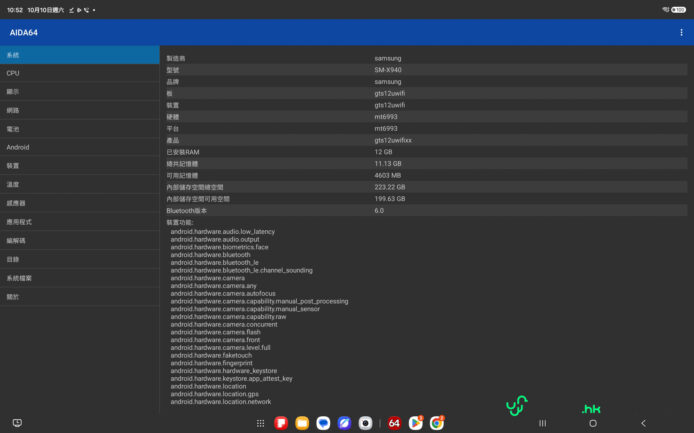Image resolution: width=694 pixels, height=433 pixels.
Task: Launch Samsung Internet browser icon
Action: (x=344, y=423)
